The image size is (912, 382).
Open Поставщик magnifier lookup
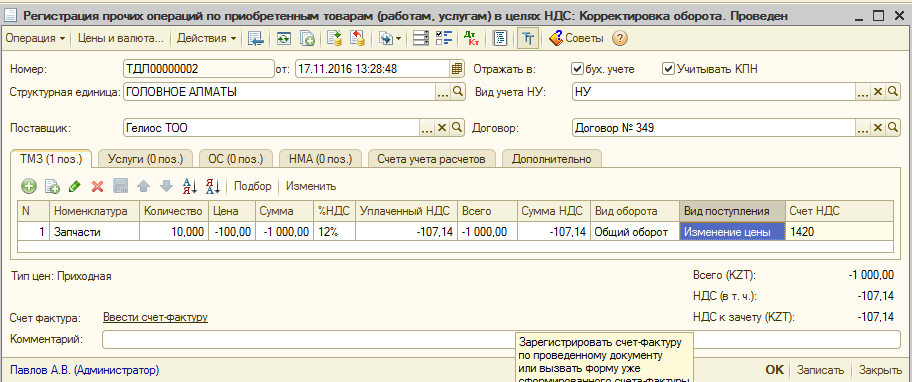click(x=457, y=127)
